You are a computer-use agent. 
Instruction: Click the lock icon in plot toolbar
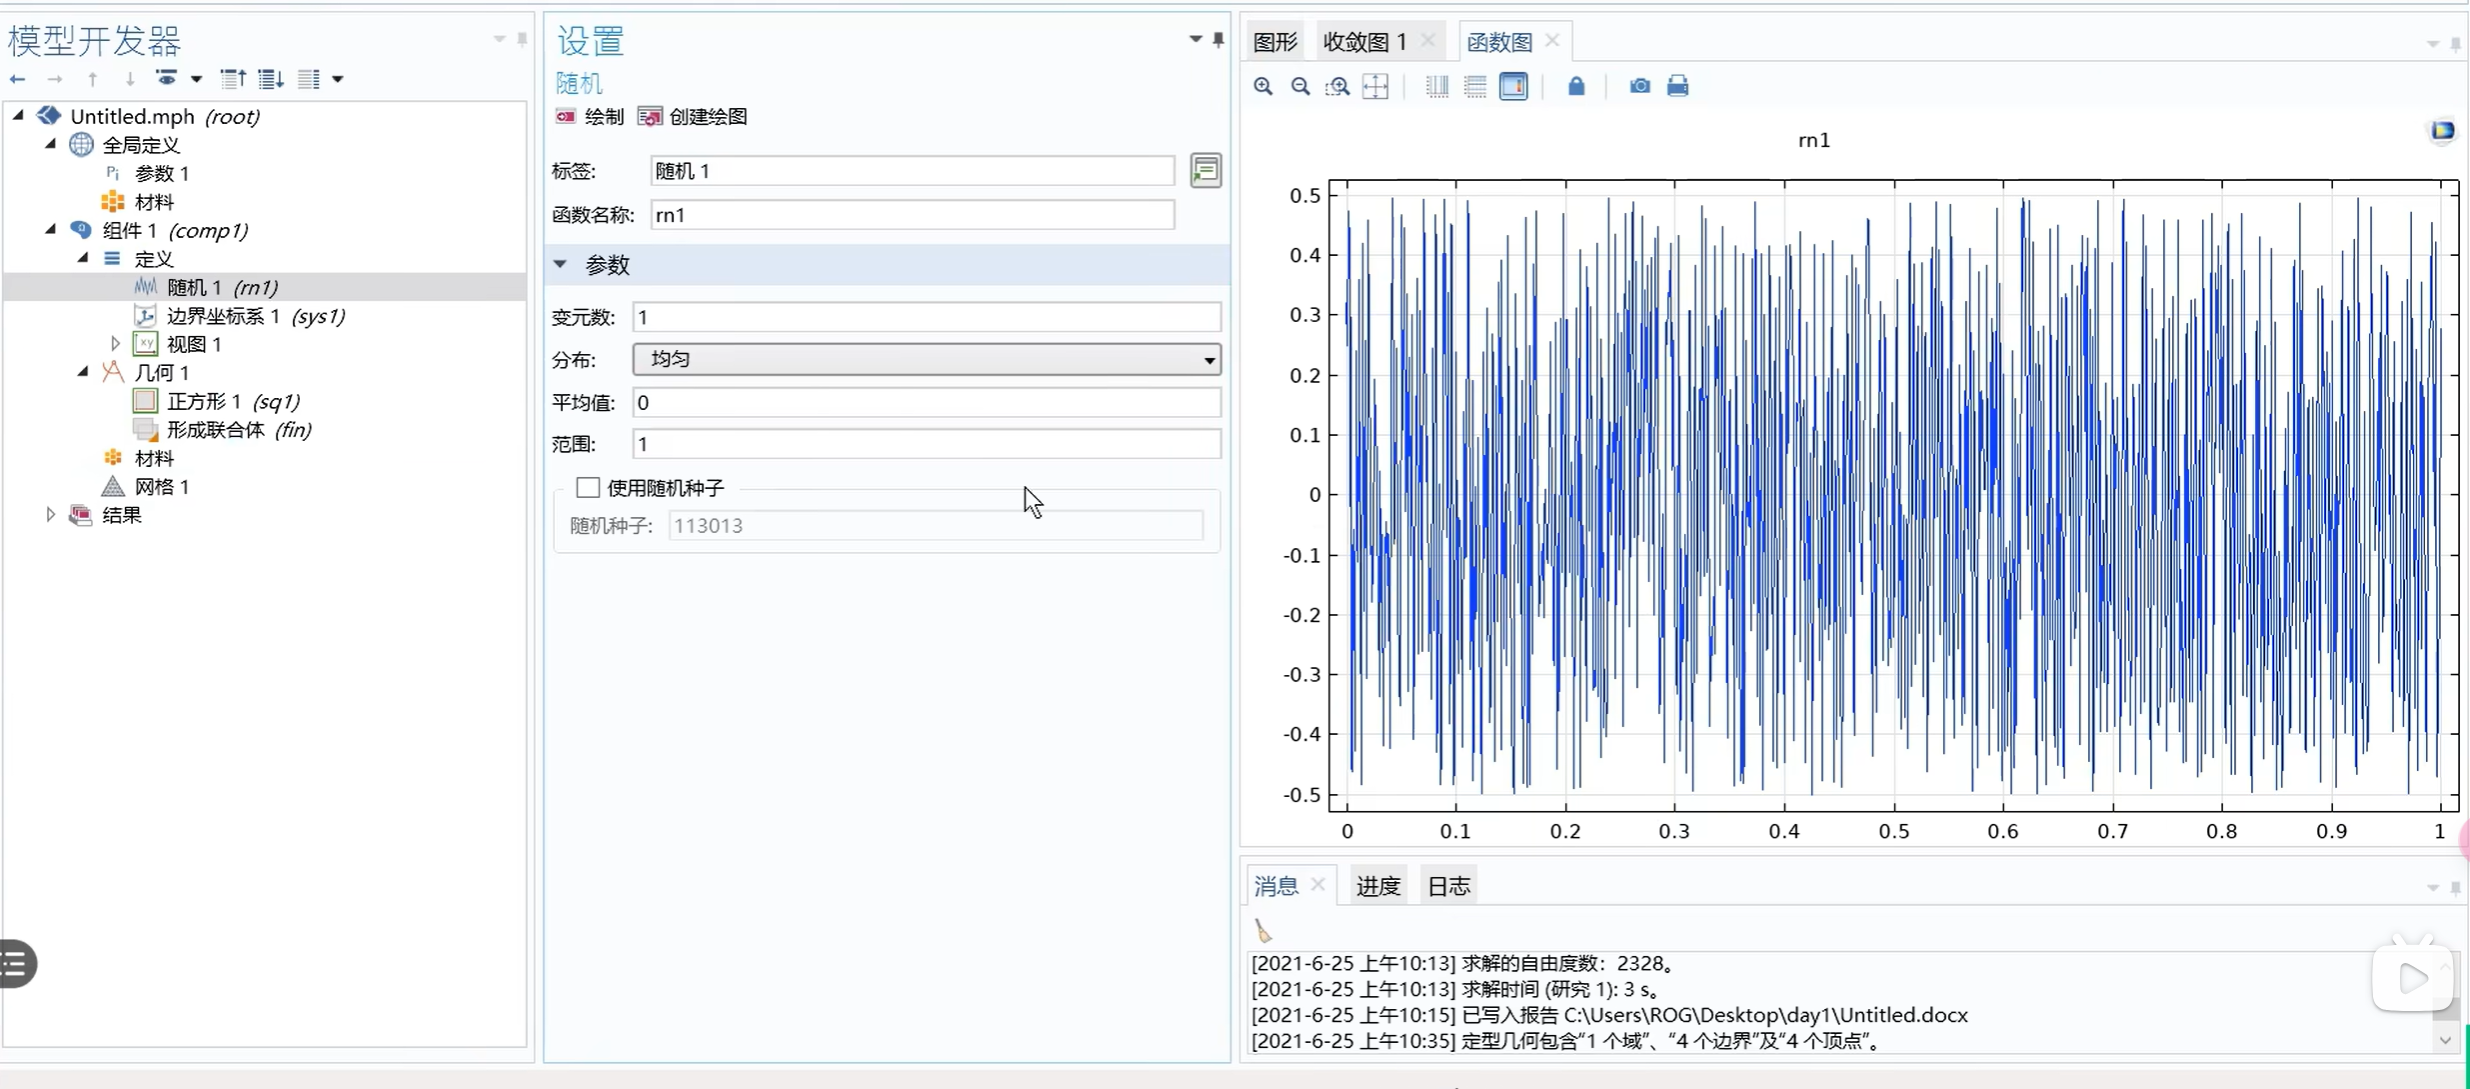click(x=1576, y=86)
